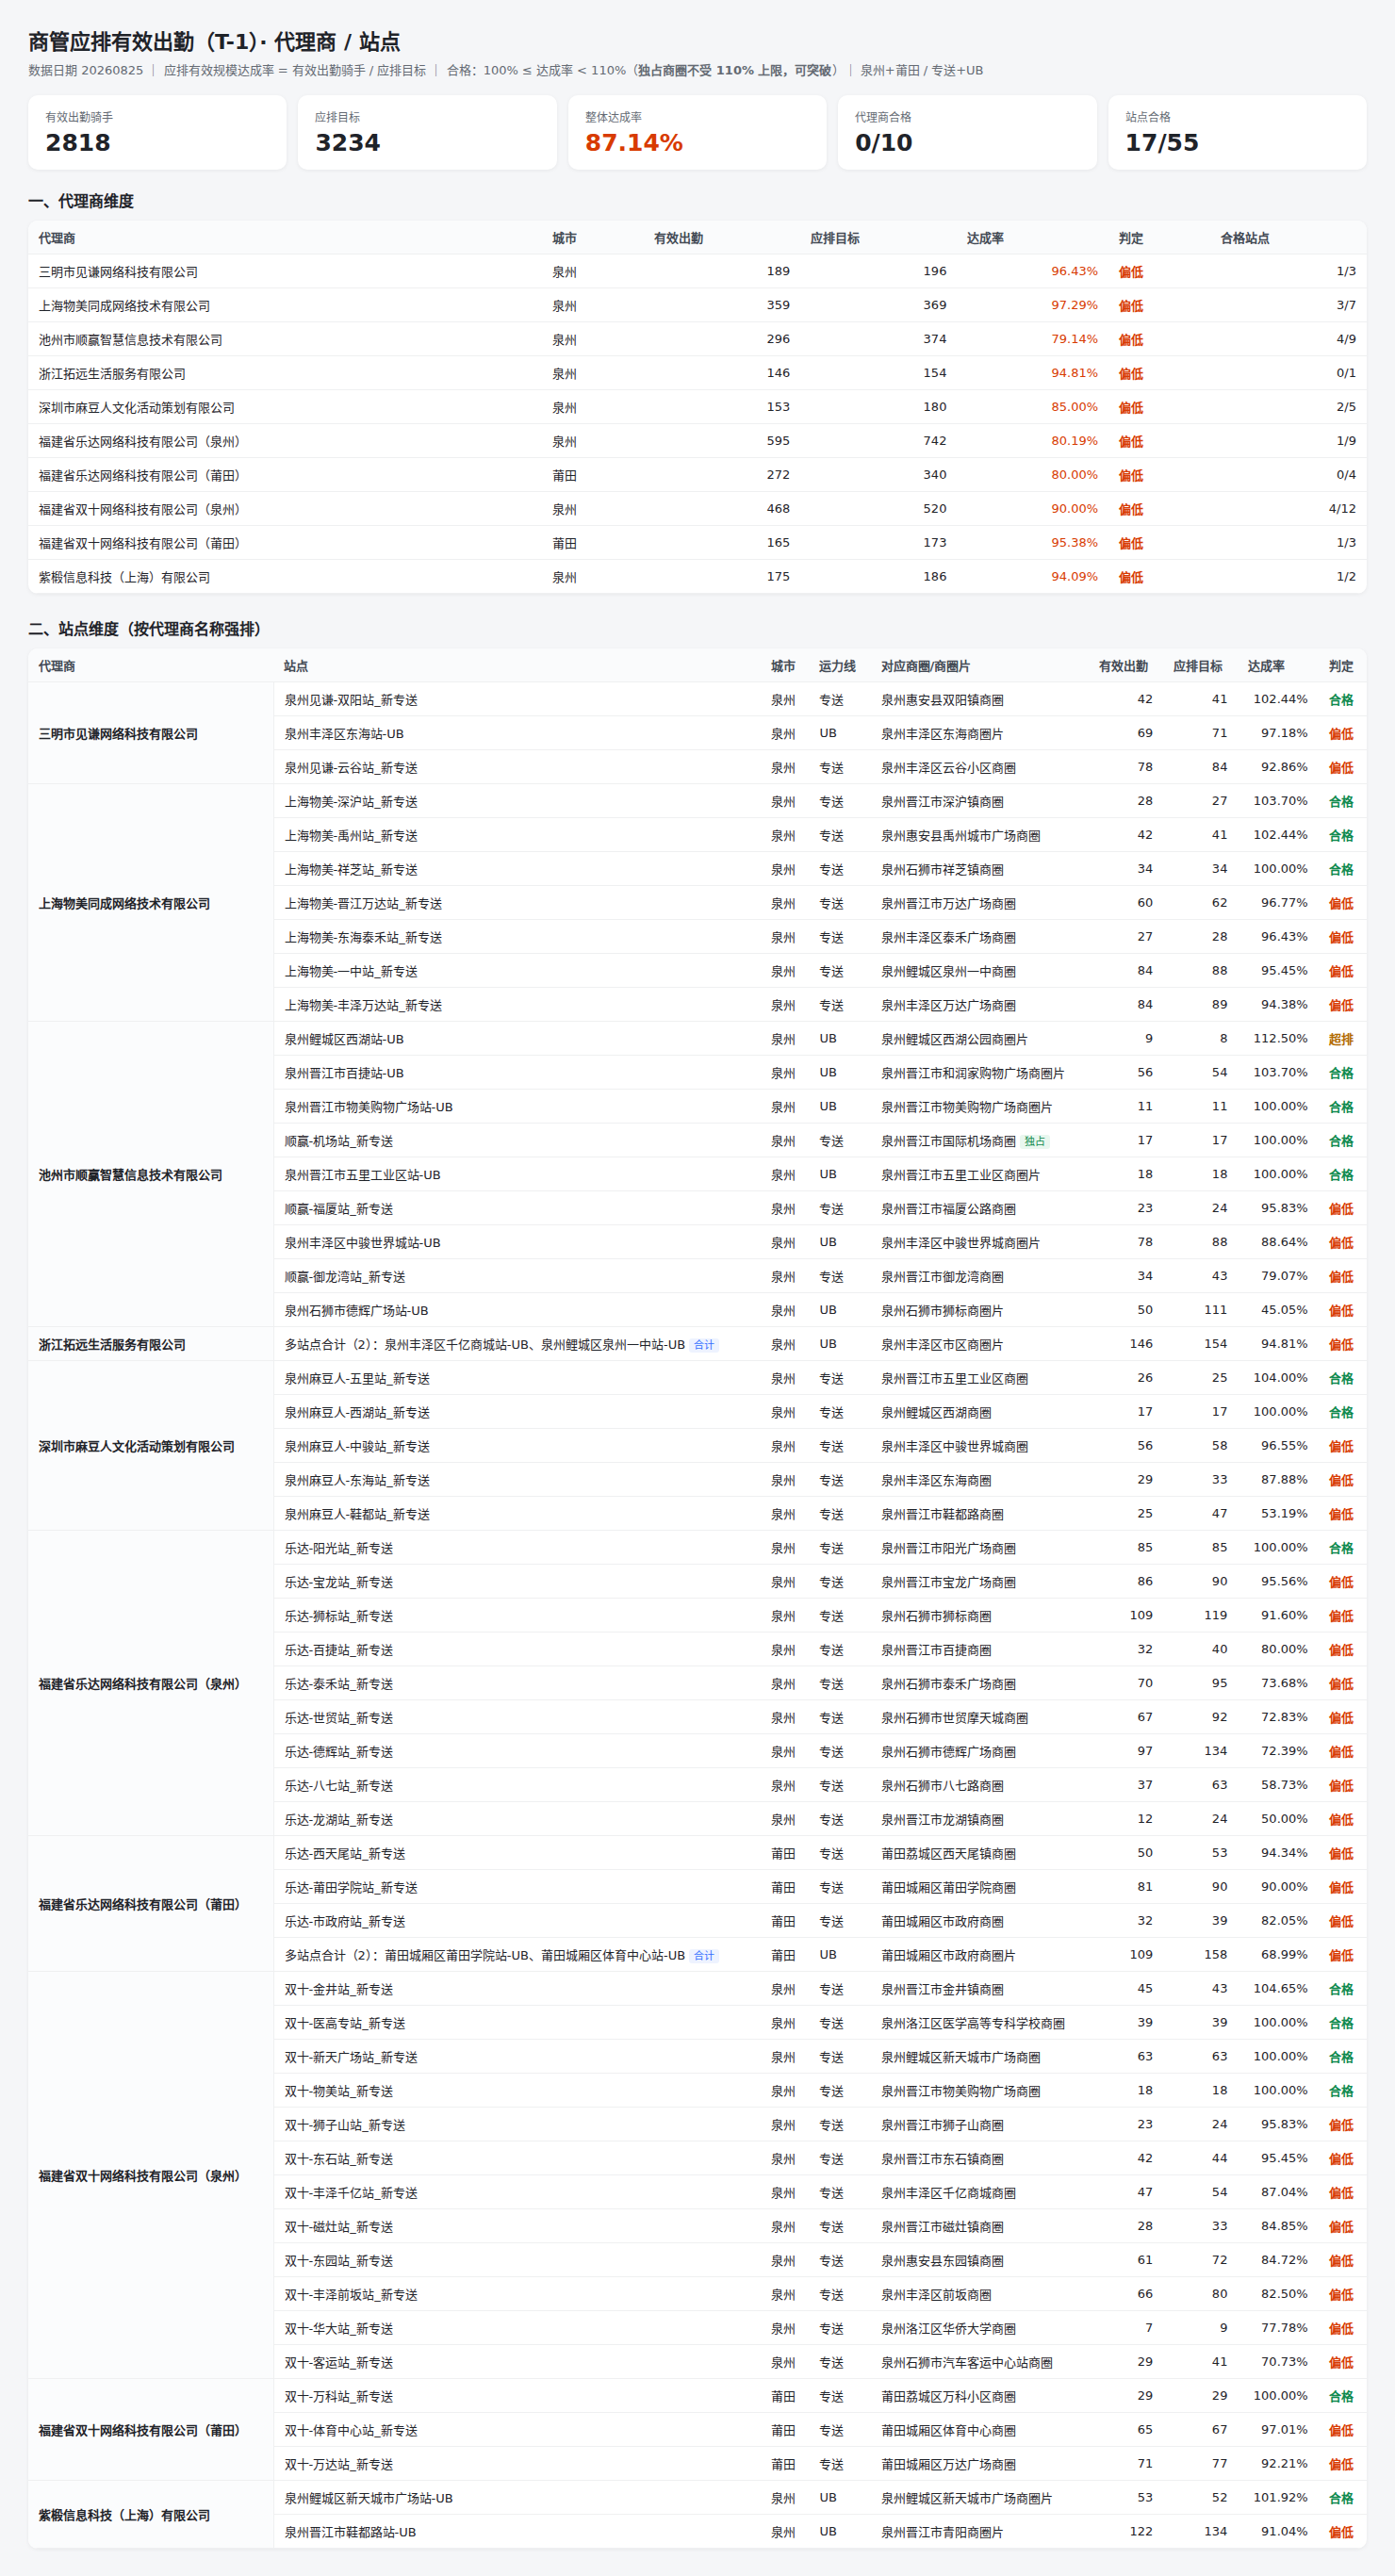
Task: Click the 104.65% rate value
Action: click(1280, 1989)
